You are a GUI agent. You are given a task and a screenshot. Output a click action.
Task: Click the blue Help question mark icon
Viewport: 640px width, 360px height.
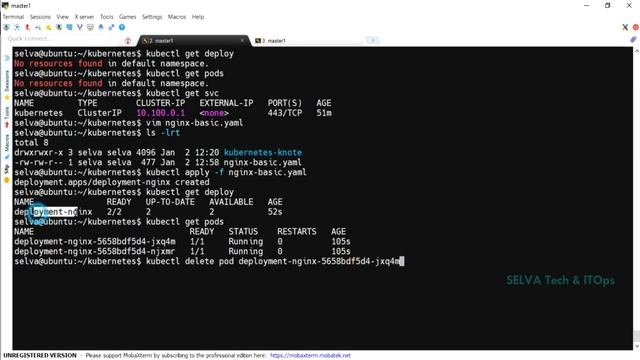[122, 27]
